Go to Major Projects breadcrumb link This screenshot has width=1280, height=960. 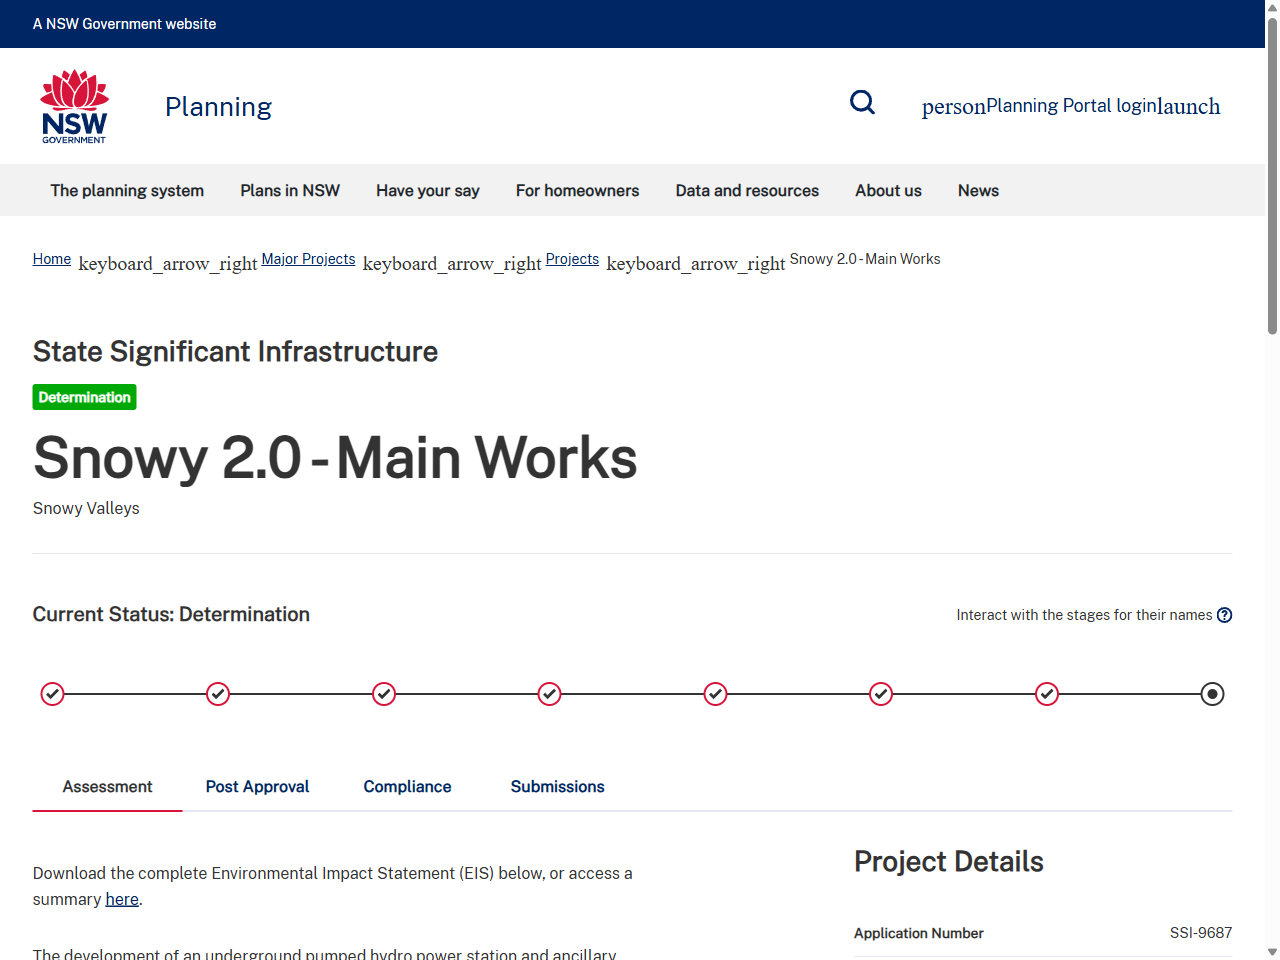tap(308, 259)
